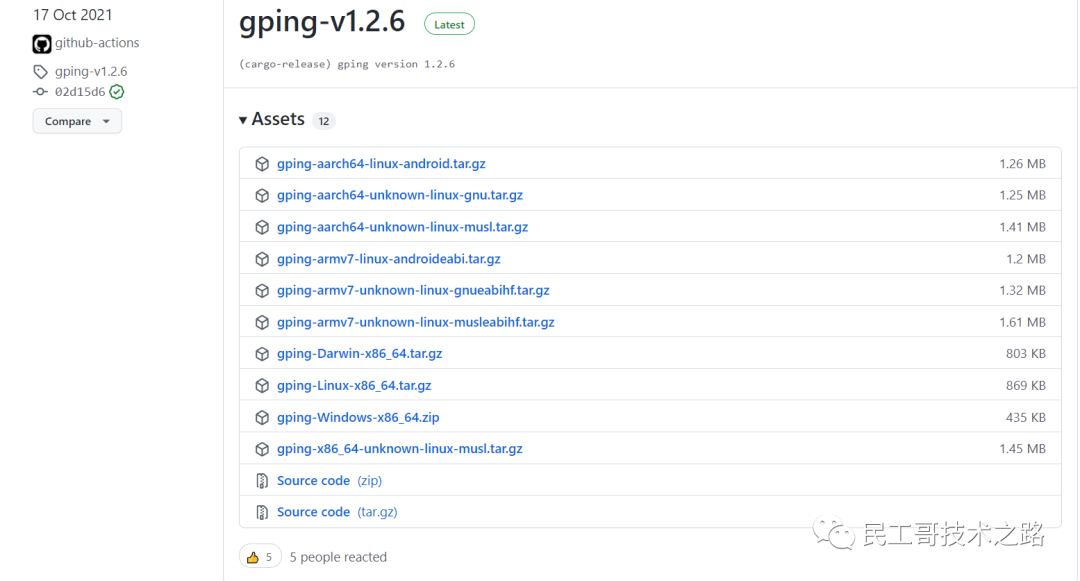
Task: Open the gping-v1.2.6 release title
Action: [322, 22]
